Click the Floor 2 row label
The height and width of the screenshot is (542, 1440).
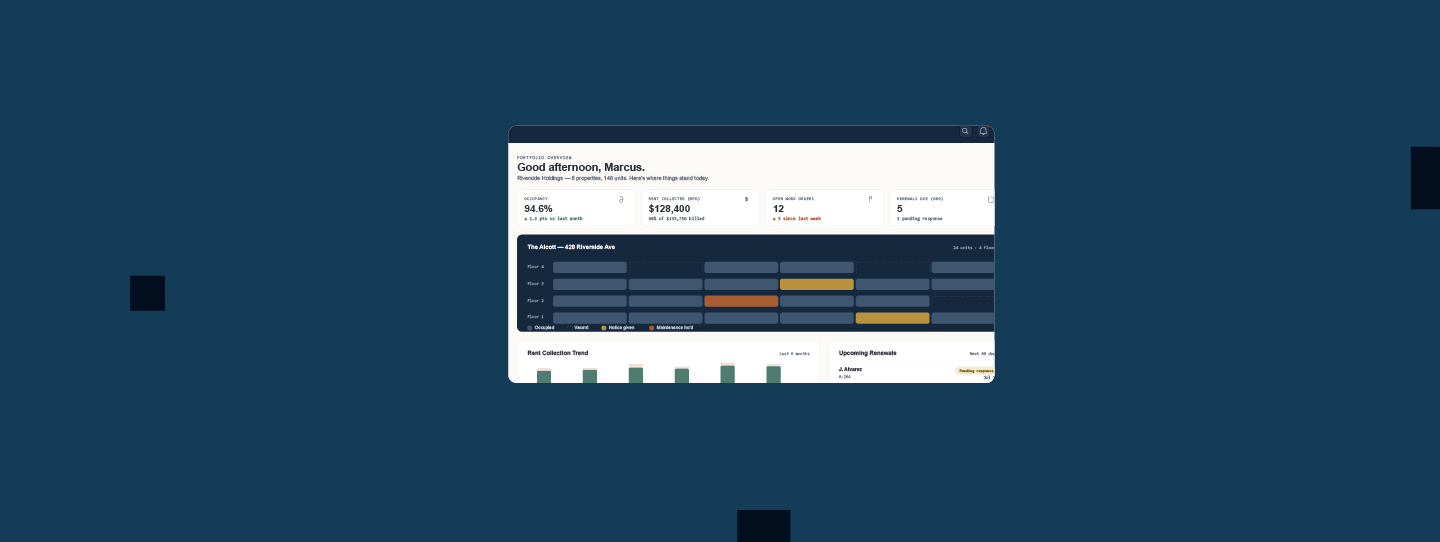coord(536,301)
